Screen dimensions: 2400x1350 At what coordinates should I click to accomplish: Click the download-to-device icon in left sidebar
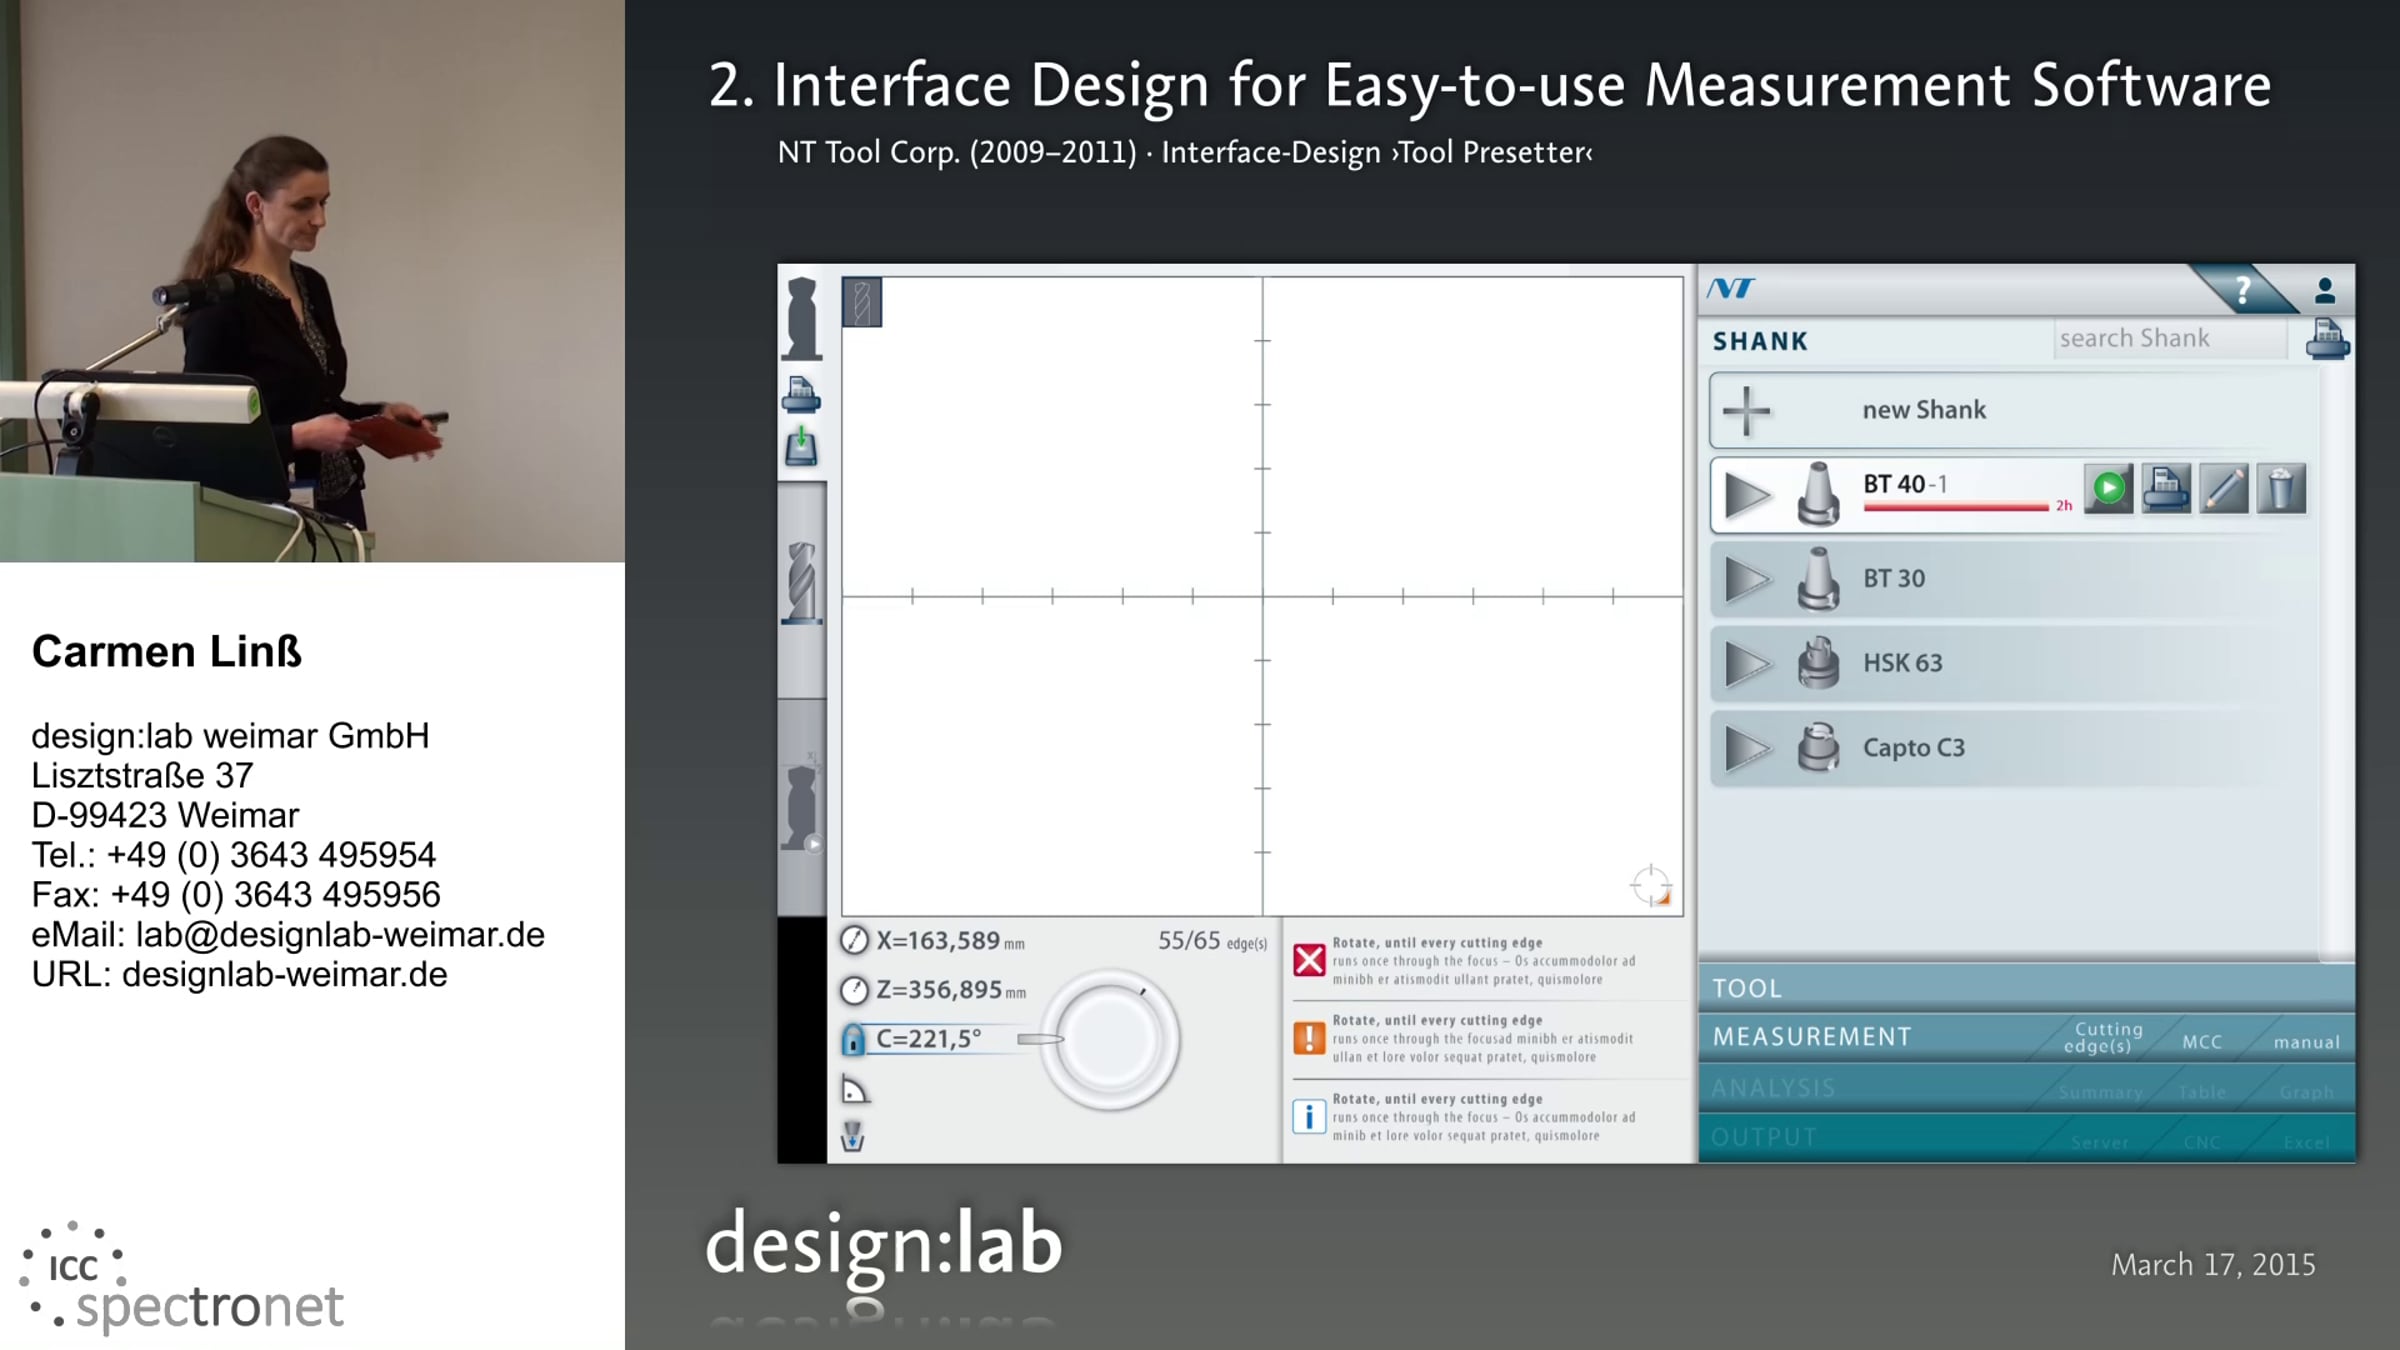[801, 446]
